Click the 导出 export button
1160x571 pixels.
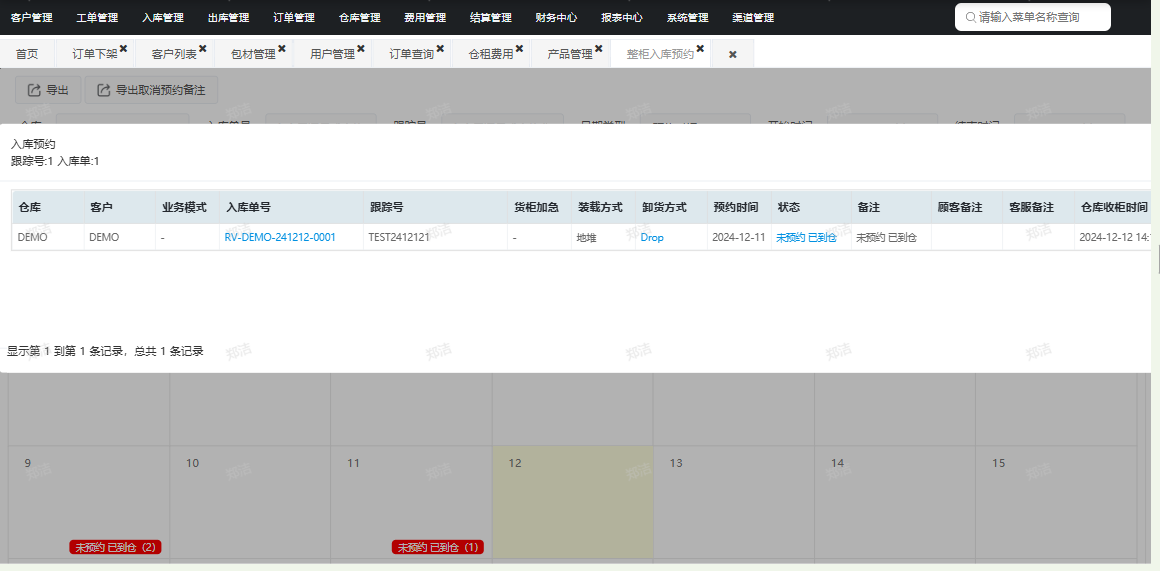click(48, 89)
